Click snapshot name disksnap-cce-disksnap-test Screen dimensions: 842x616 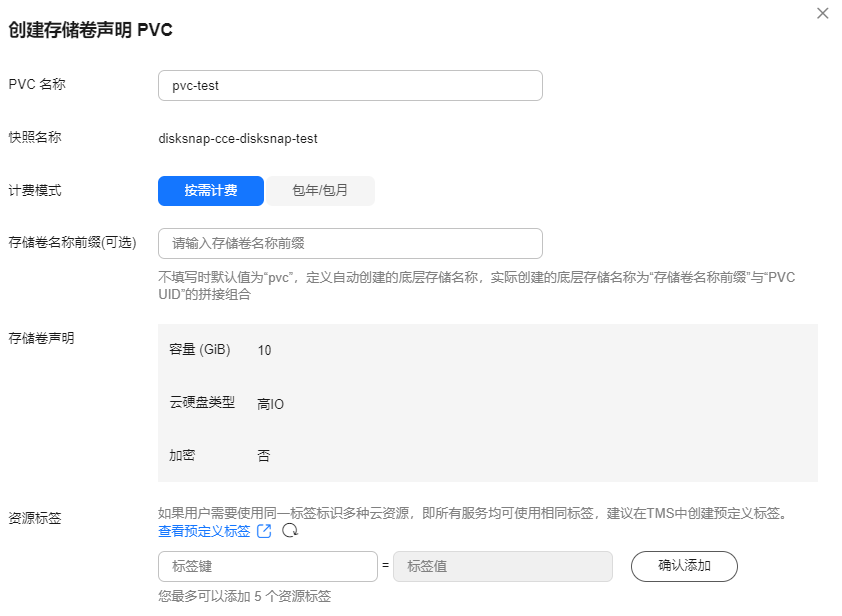pos(238,139)
